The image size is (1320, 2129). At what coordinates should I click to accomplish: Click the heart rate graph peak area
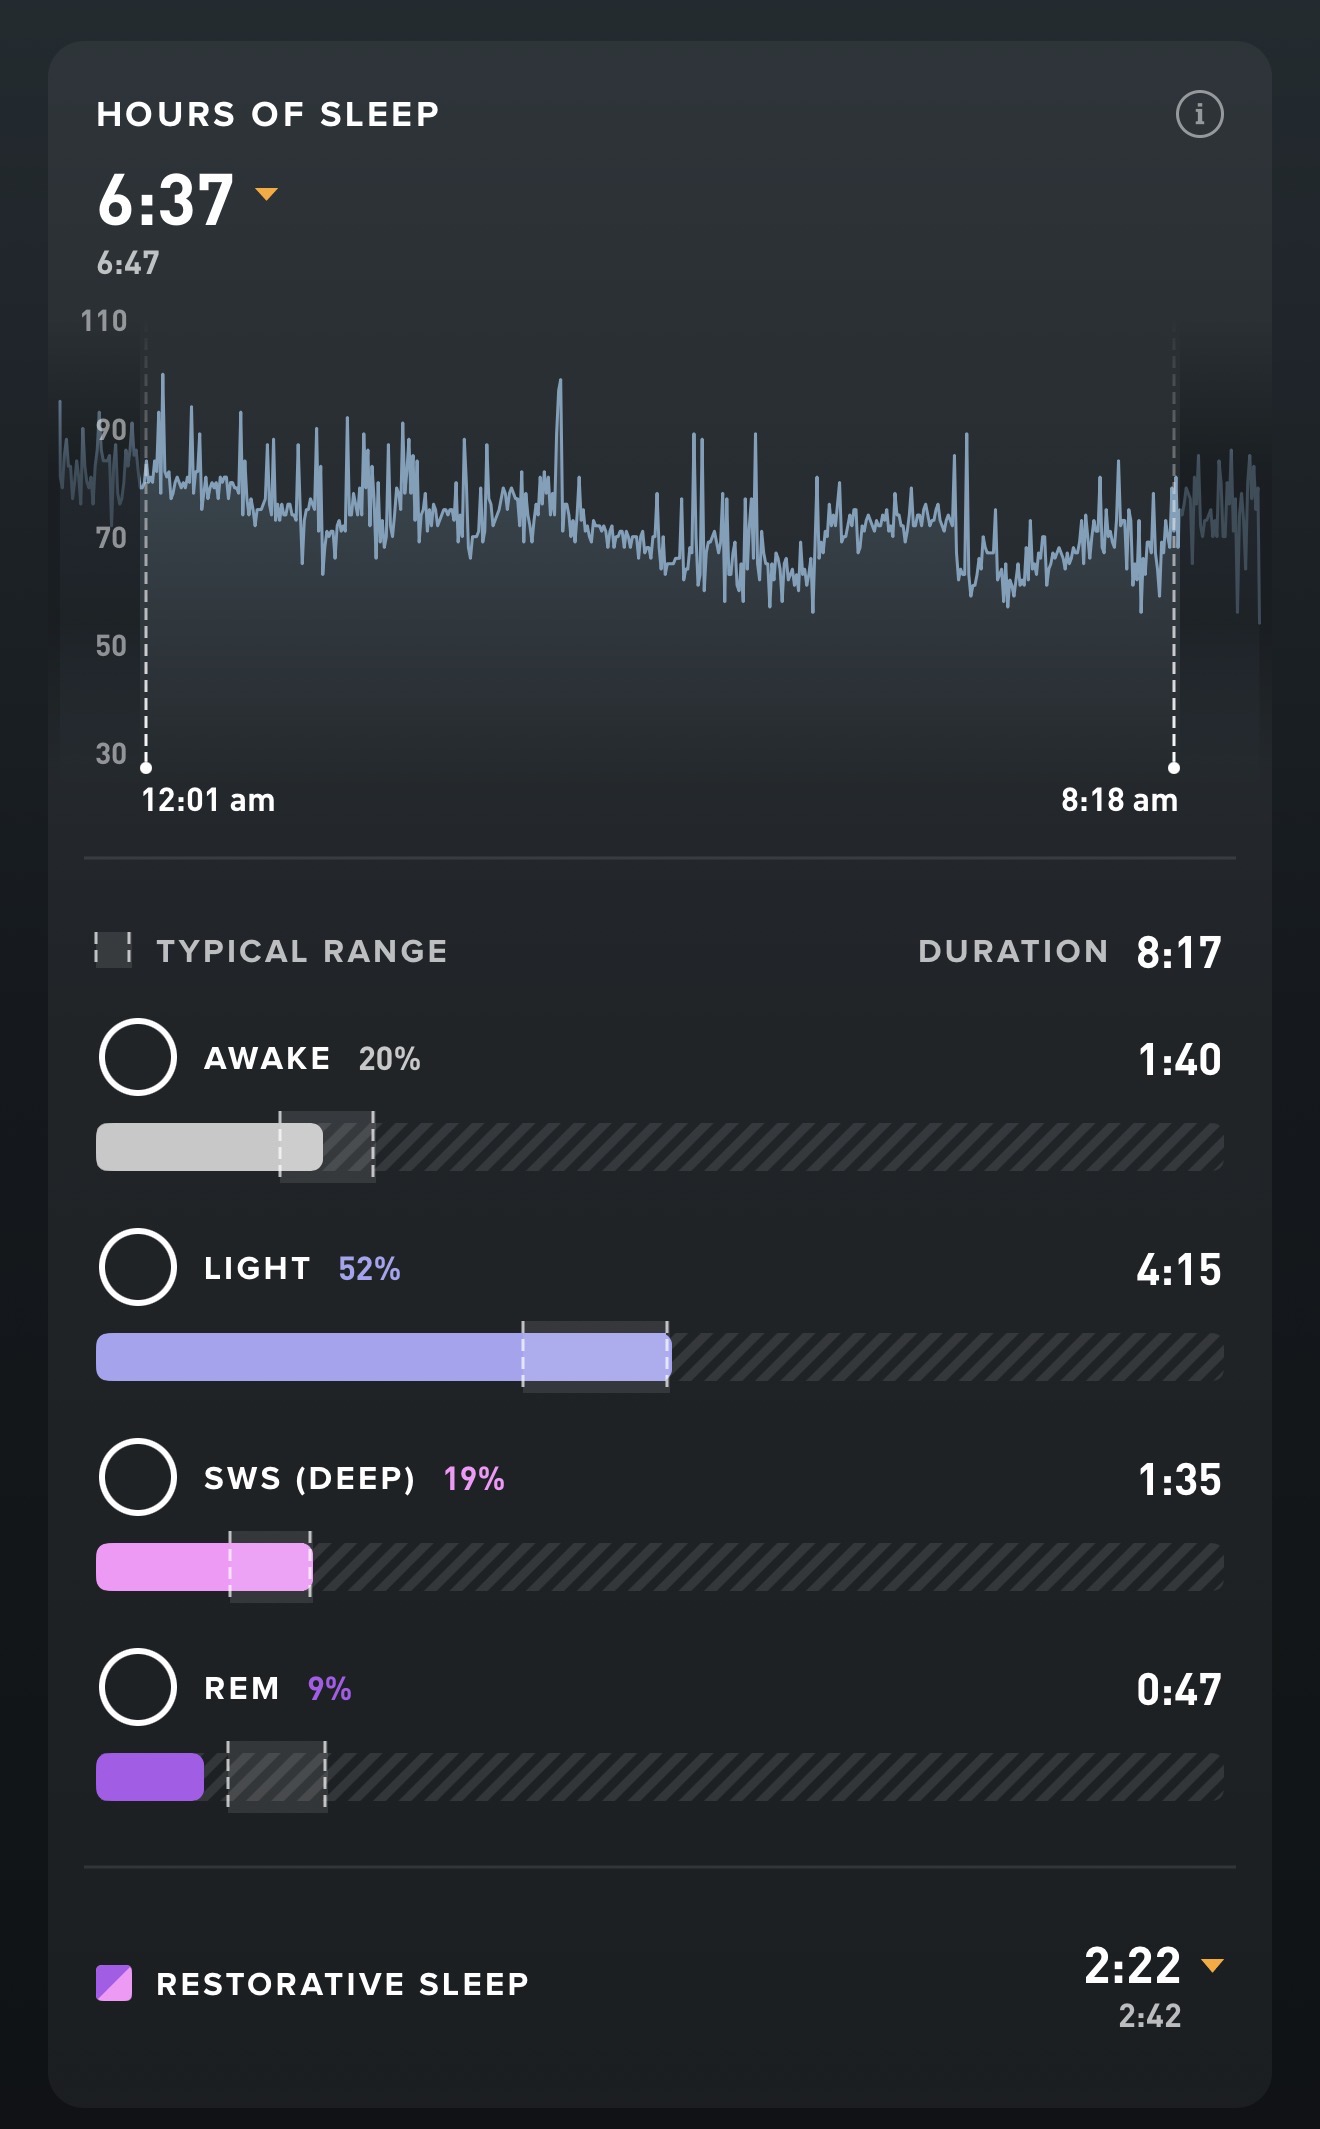click(x=559, y=400)
